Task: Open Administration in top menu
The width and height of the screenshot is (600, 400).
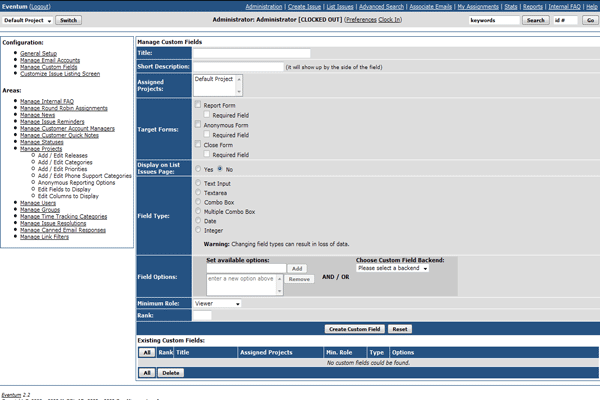Action: (264, 7)
